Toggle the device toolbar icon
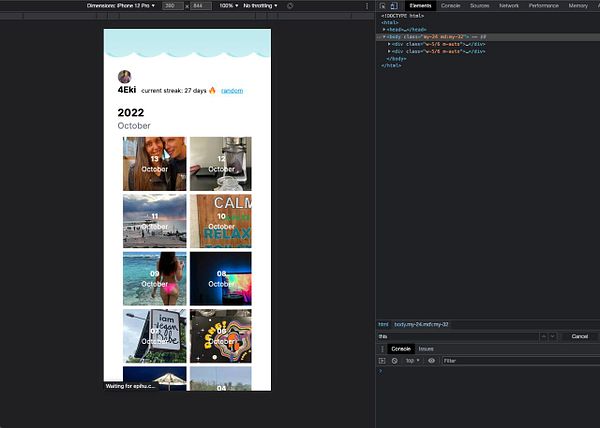 [394, 6]
